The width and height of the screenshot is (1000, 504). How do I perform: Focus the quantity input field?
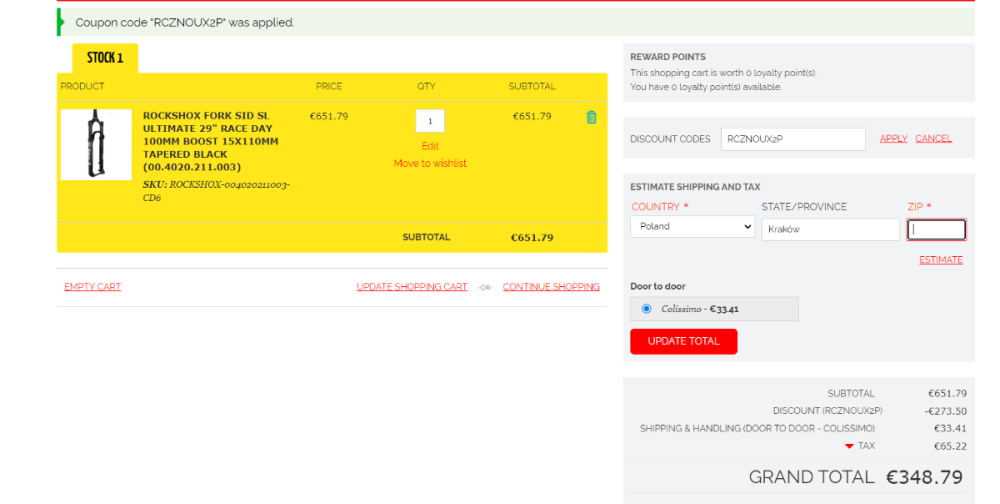click(x=430, y=121)
